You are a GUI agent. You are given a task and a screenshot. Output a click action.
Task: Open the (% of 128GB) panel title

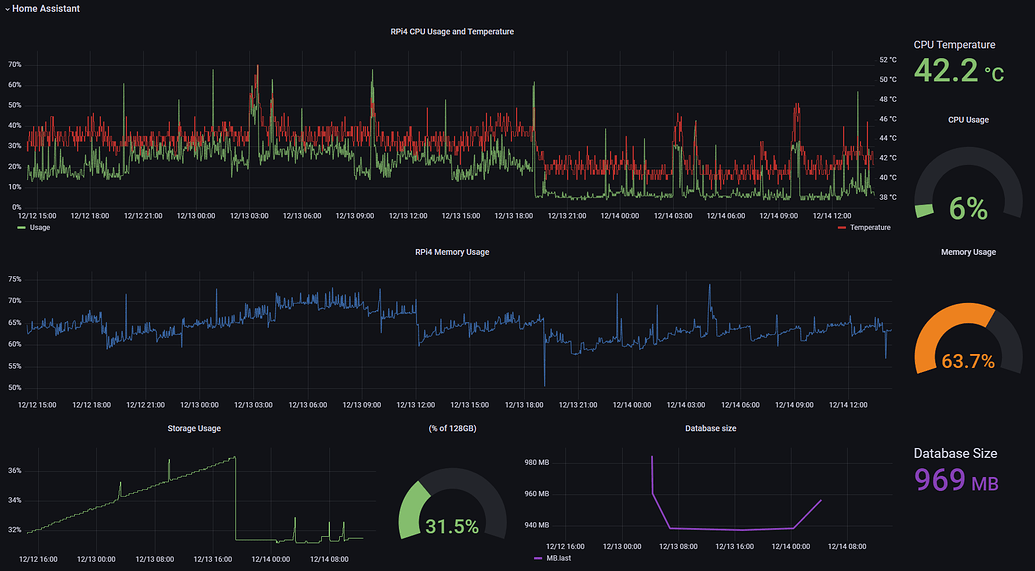coord(452,428)
